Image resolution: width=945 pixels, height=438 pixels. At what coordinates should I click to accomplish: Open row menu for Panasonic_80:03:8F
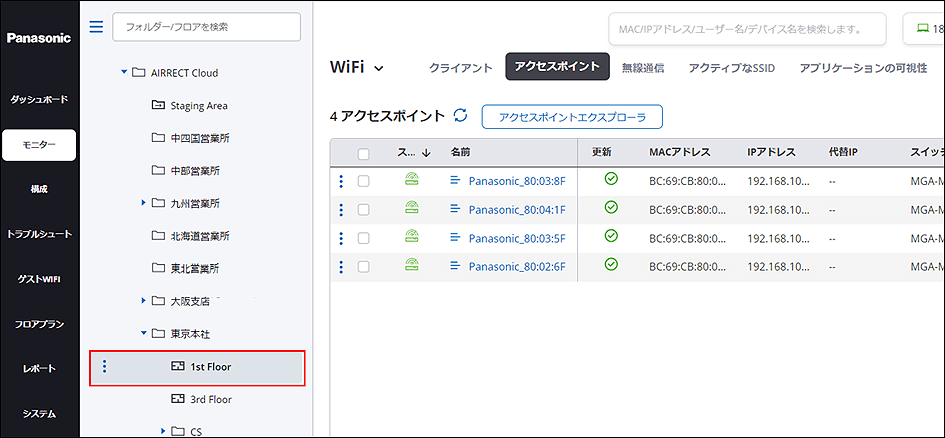click(x=341, y=181)
